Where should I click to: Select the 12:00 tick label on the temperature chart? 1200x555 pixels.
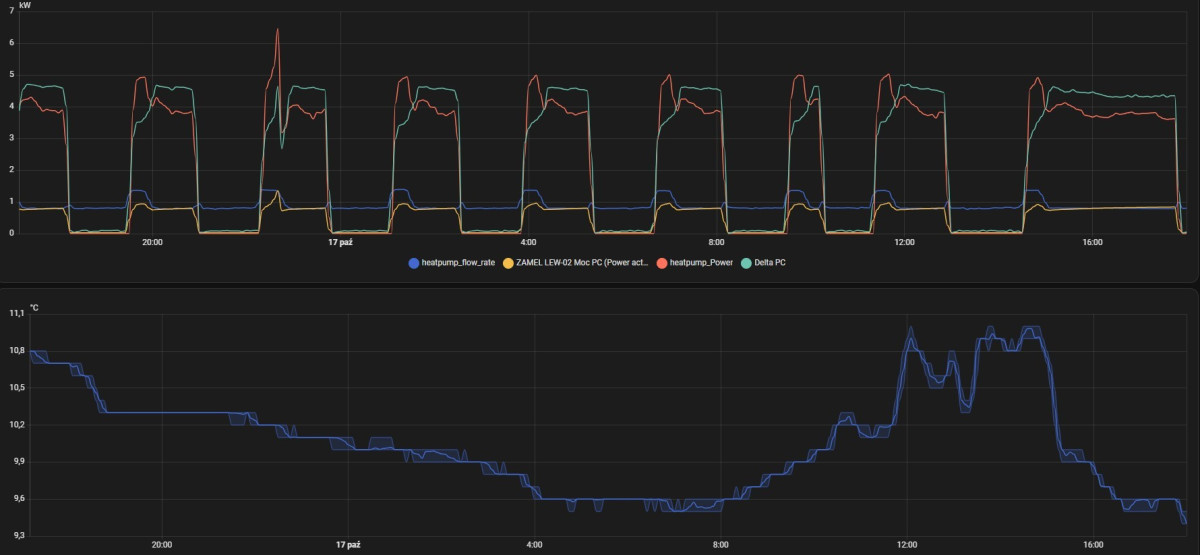pos(908,545)
